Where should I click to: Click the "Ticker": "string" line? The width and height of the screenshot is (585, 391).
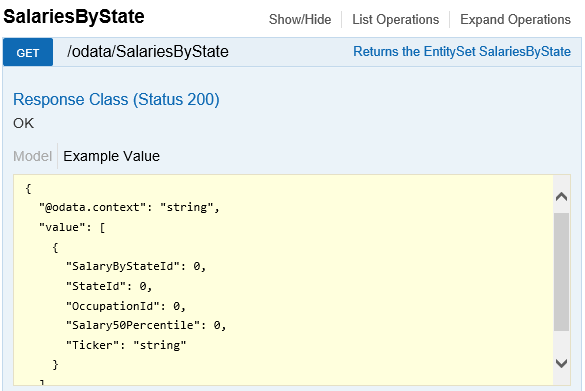tap(126, 345)
